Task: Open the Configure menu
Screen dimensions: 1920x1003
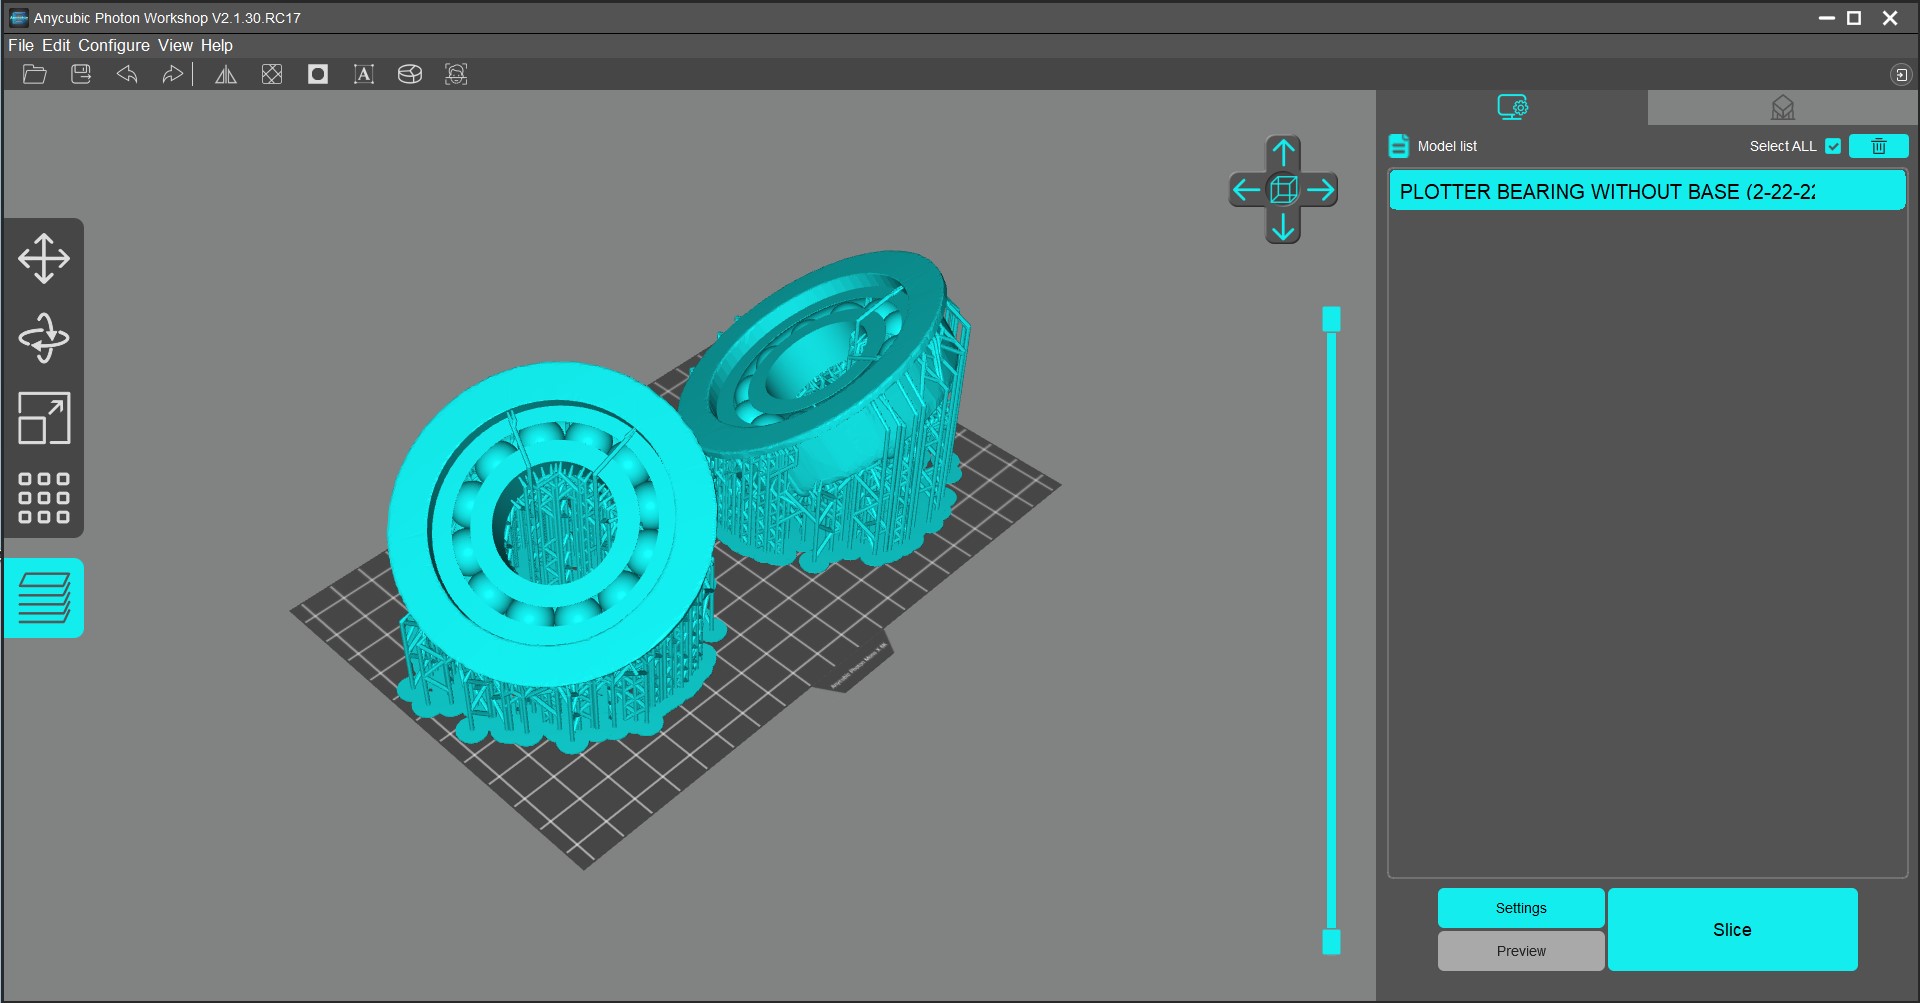Action: coord(114,45)
